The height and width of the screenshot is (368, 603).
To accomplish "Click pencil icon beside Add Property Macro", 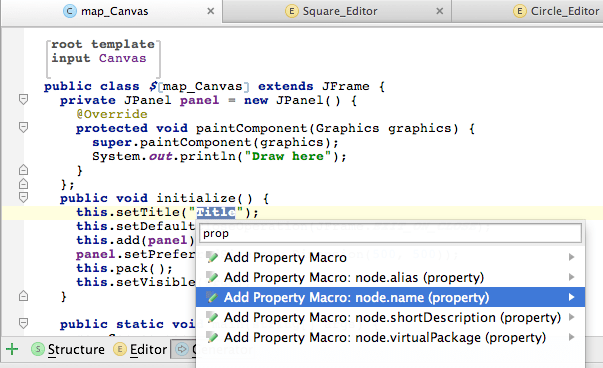I will 212,257.
